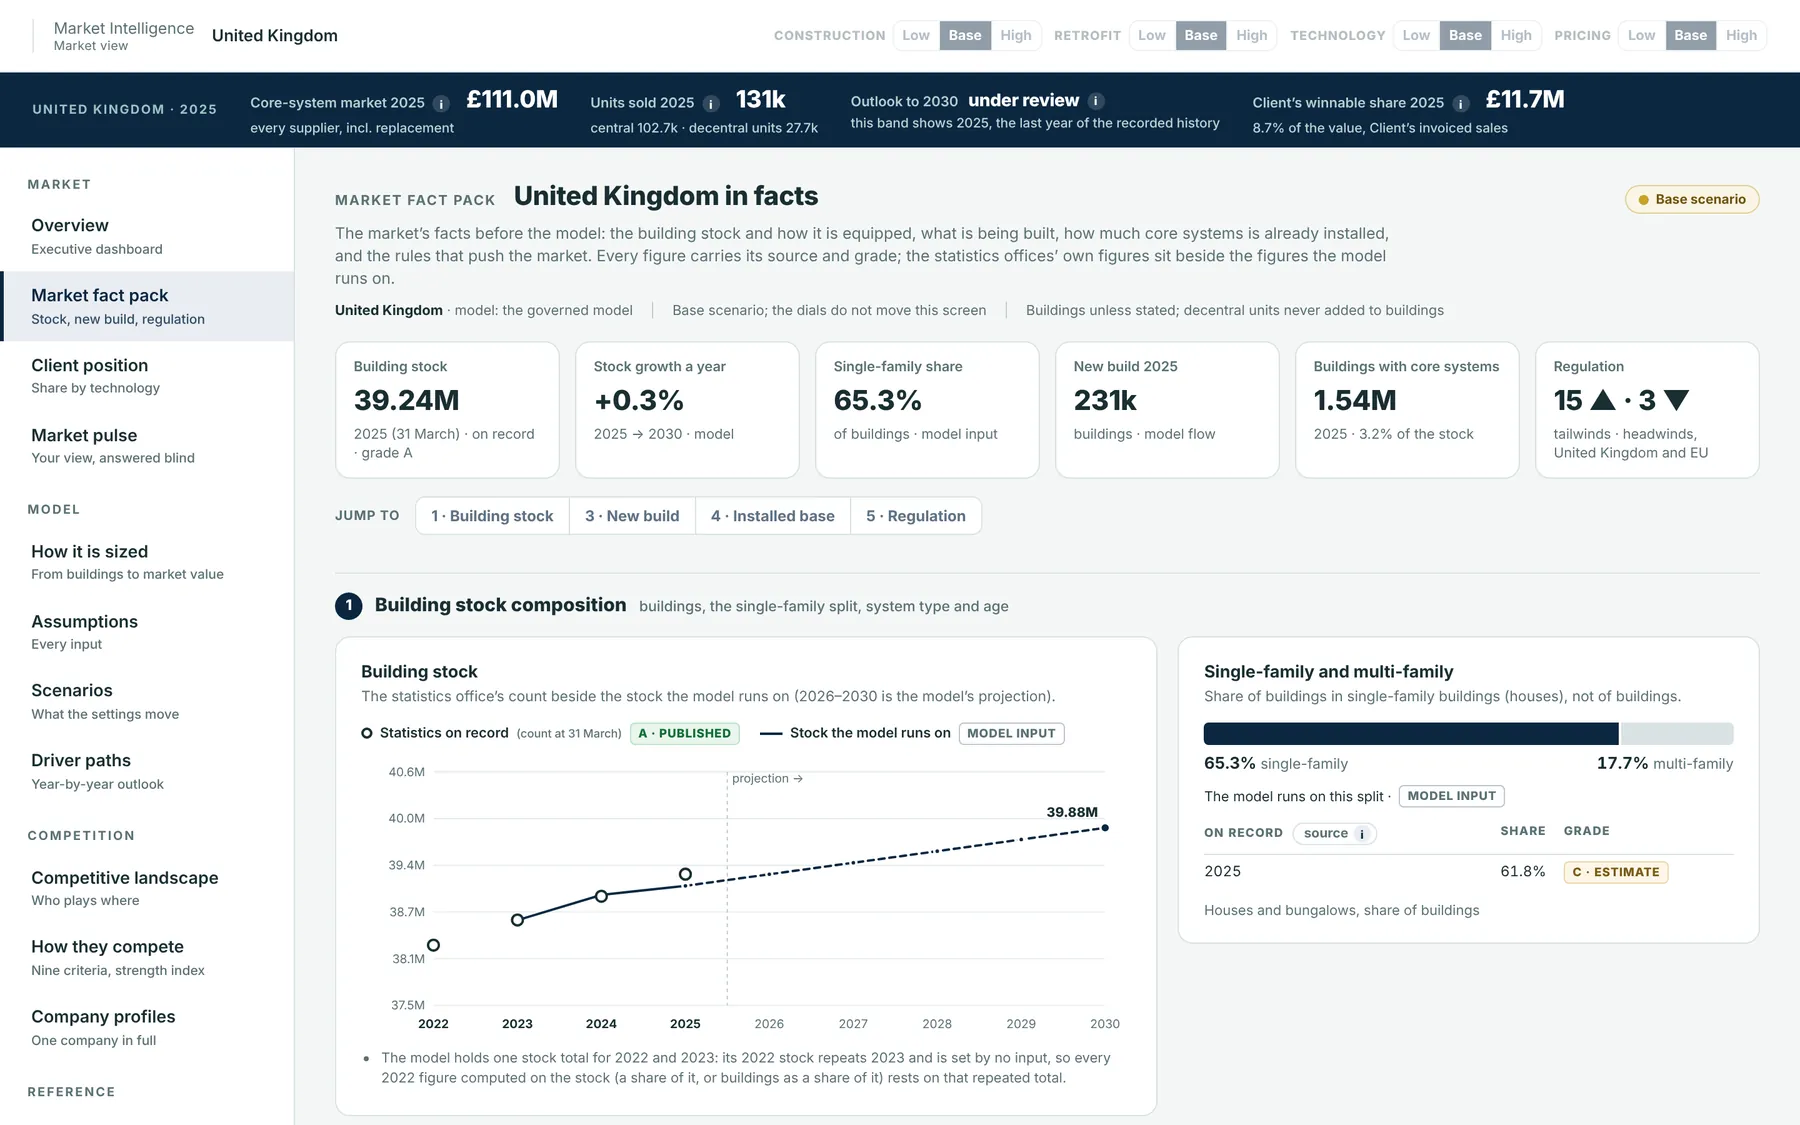The height and width of the screenshot is (1125, 1800).
Task: Go to Client position page
Action: click(147, 376)
